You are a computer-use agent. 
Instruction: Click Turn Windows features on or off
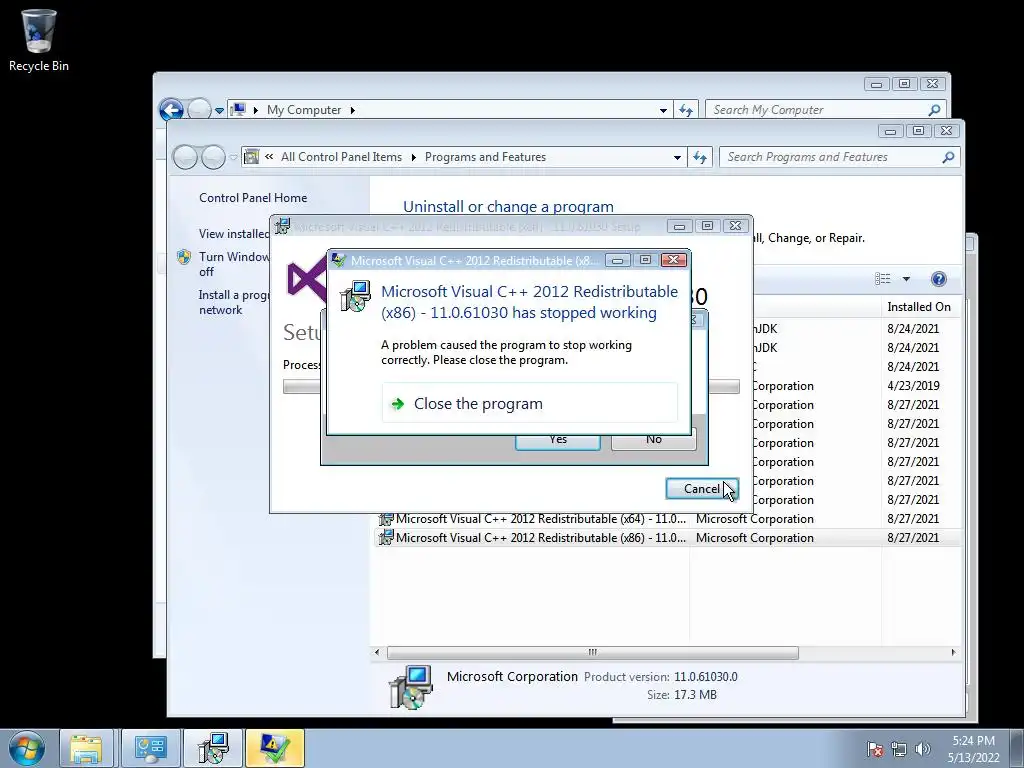[234, 264]
